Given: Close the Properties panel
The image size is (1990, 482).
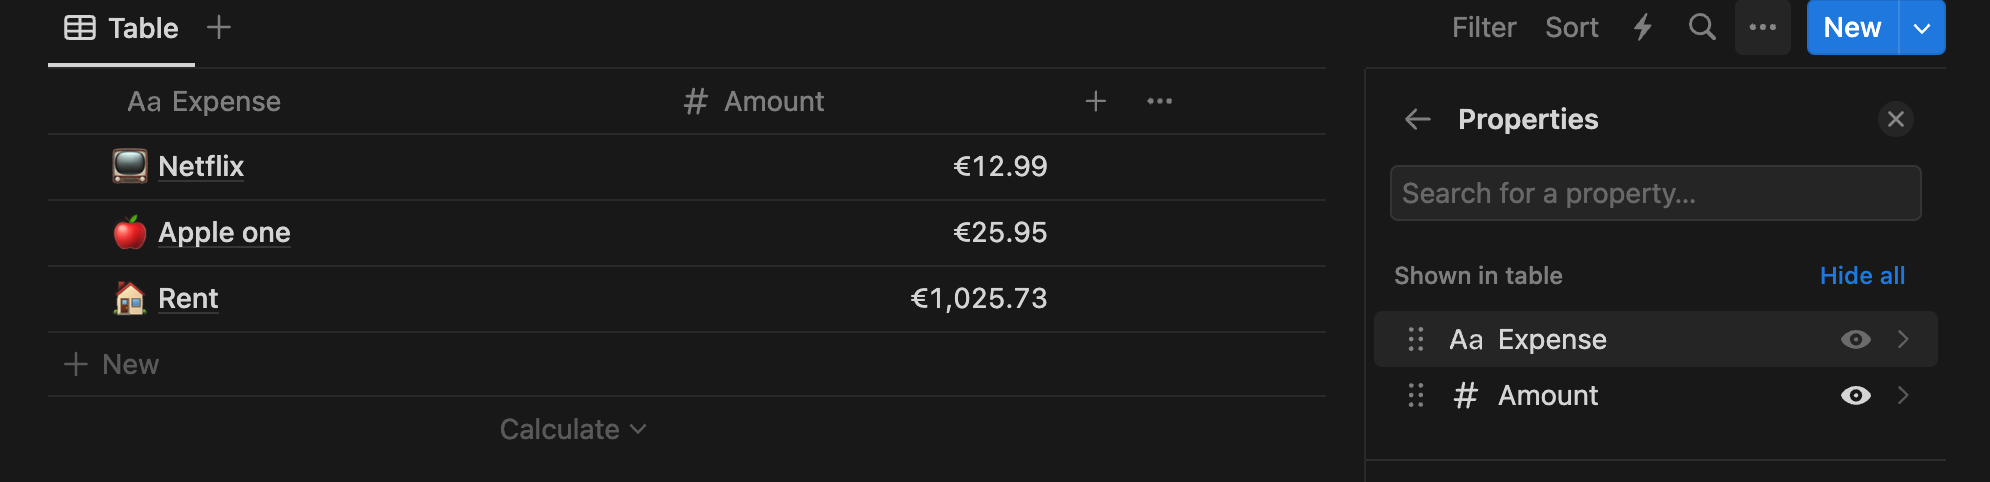Looking at the screenshot, I should click(1896, 120).
